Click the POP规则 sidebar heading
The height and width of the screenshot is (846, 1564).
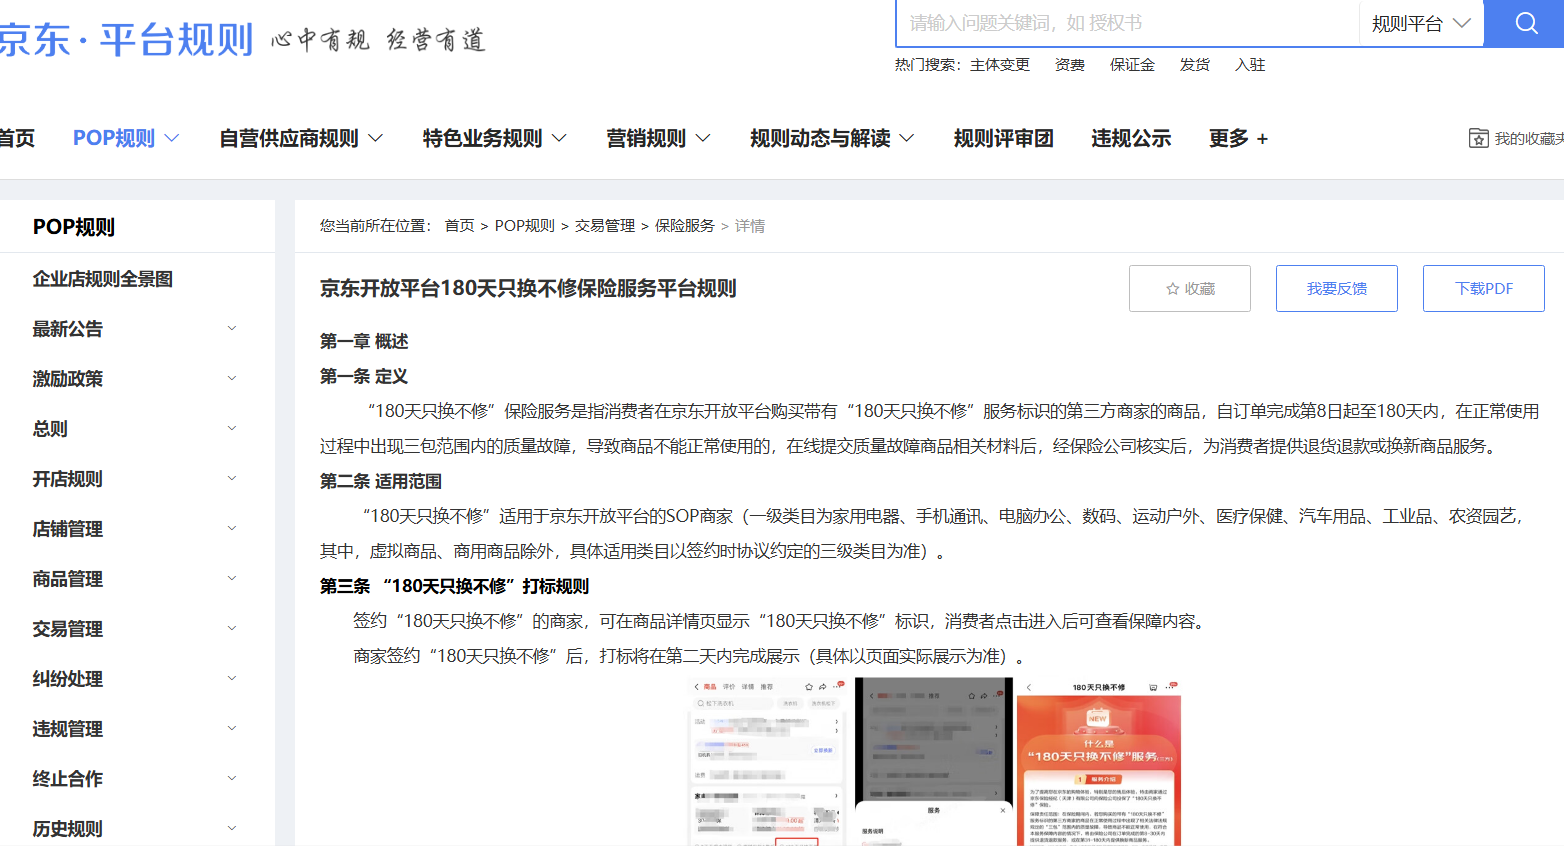74,227
